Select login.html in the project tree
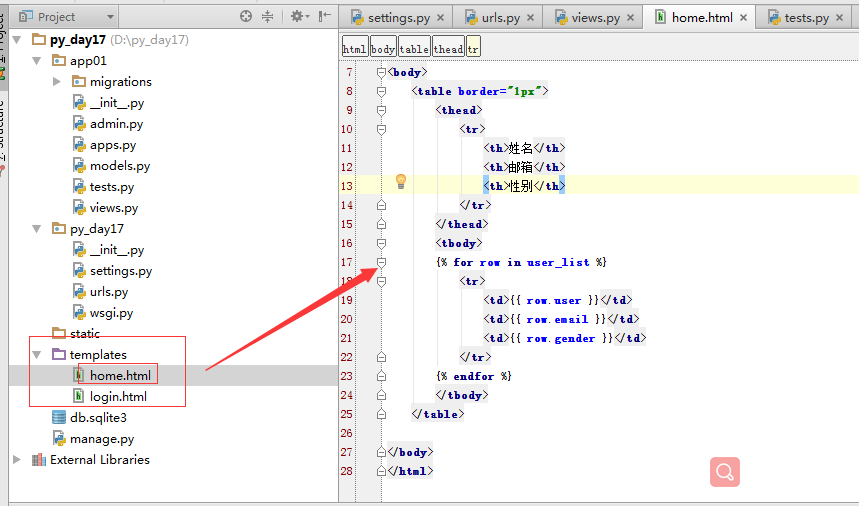Image resolution: width=859 pixels, height=506 pixels. 118,397
